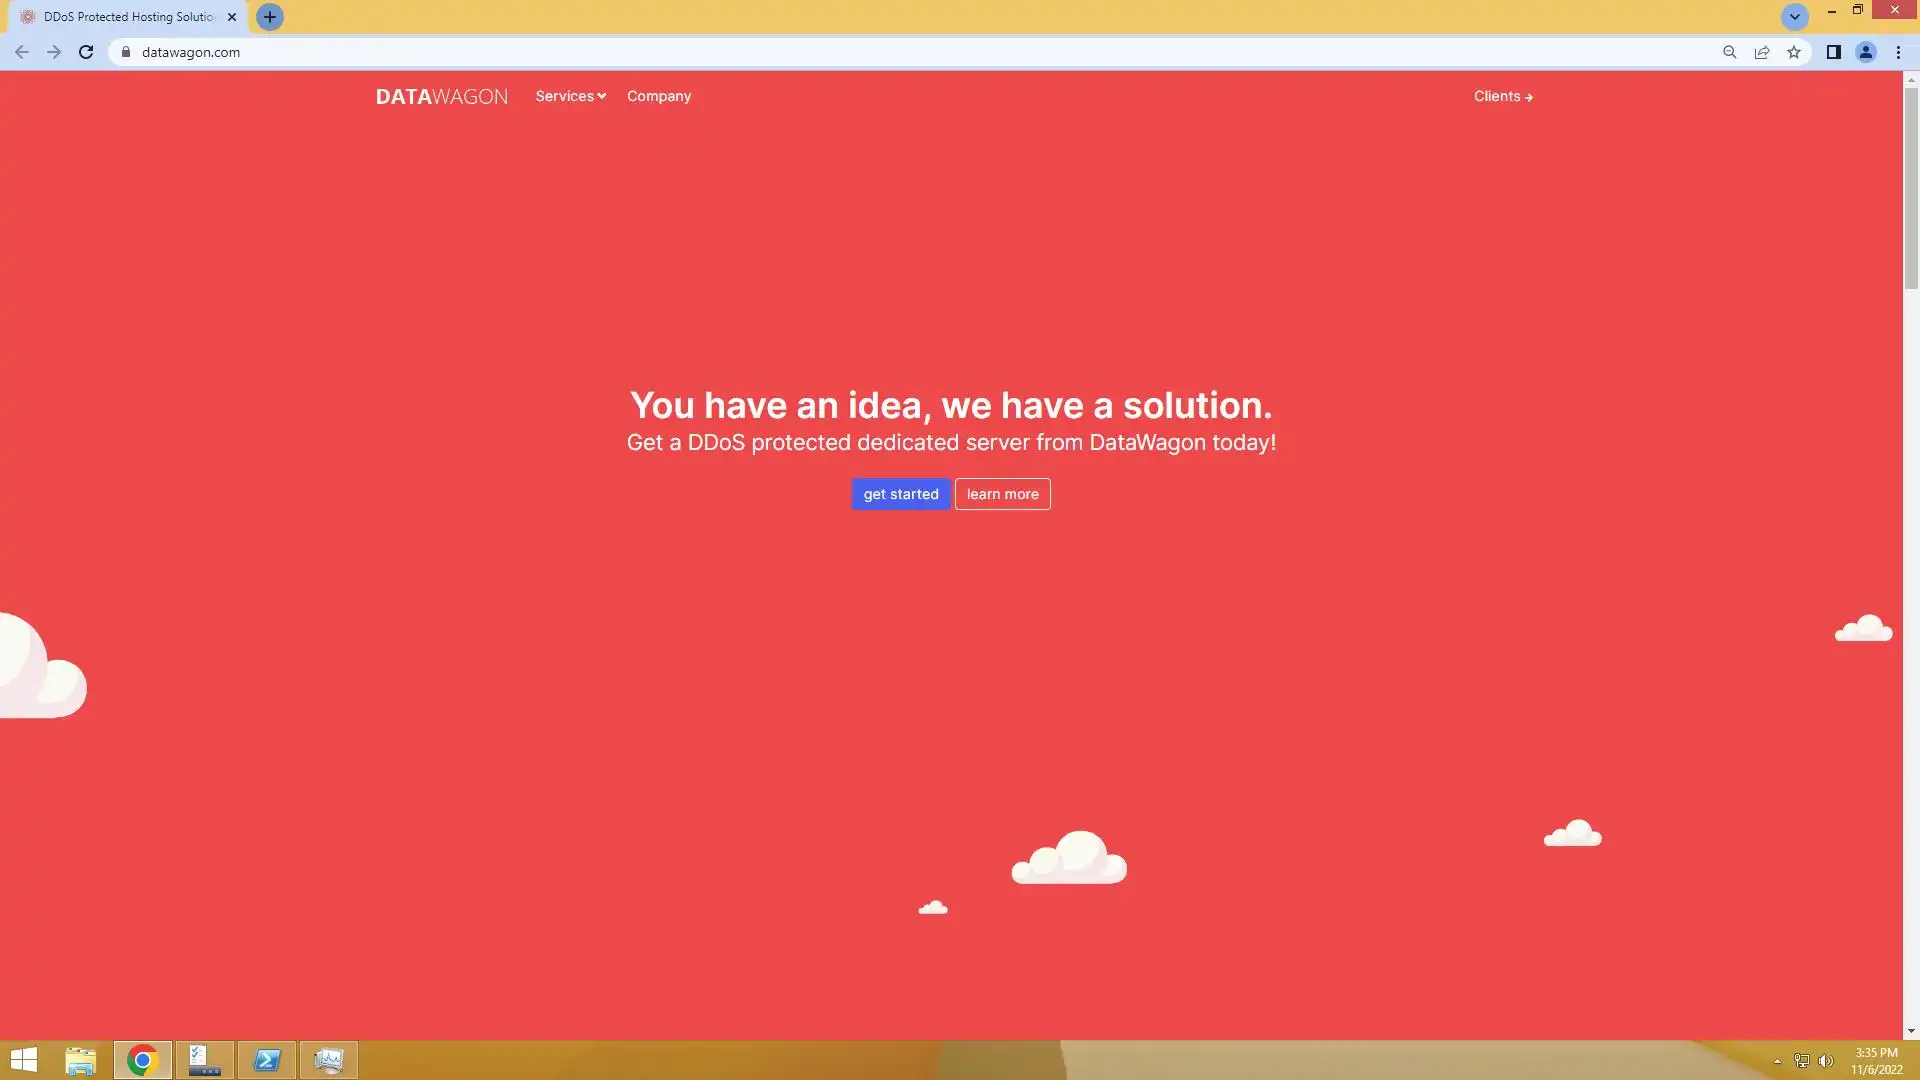
Task: Open a new tab with plus button
Action: click(269, 17)
